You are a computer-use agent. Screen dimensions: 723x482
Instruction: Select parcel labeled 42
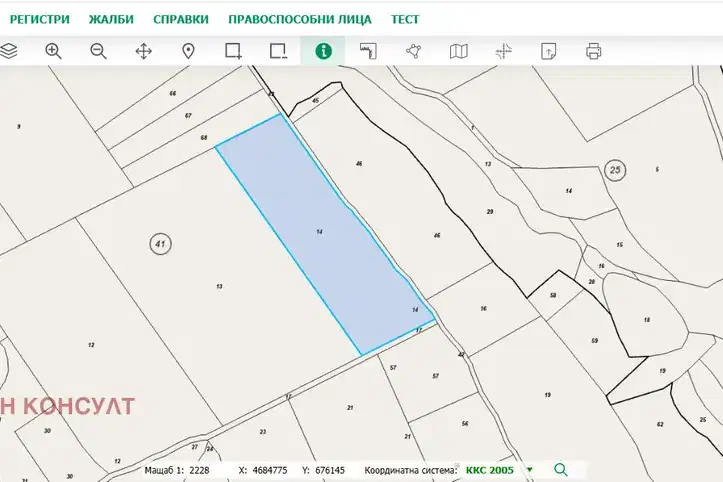tap(461, 355)
